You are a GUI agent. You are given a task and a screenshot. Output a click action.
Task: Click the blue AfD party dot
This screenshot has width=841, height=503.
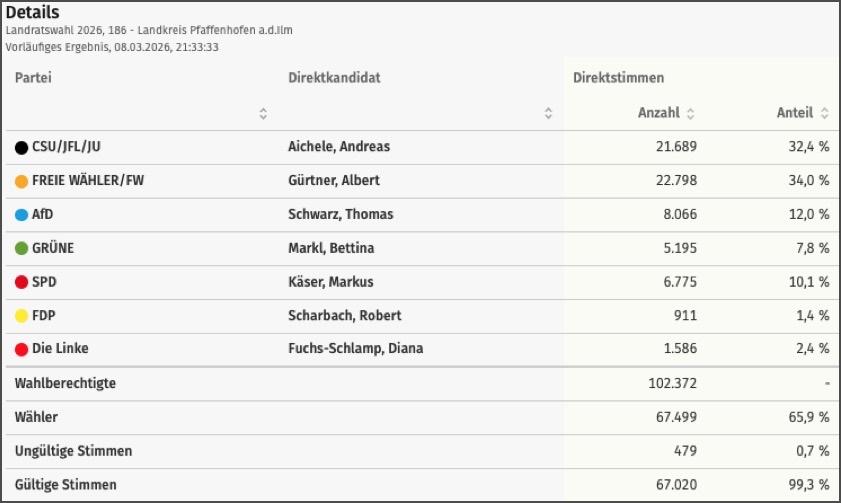coord(21,215)
